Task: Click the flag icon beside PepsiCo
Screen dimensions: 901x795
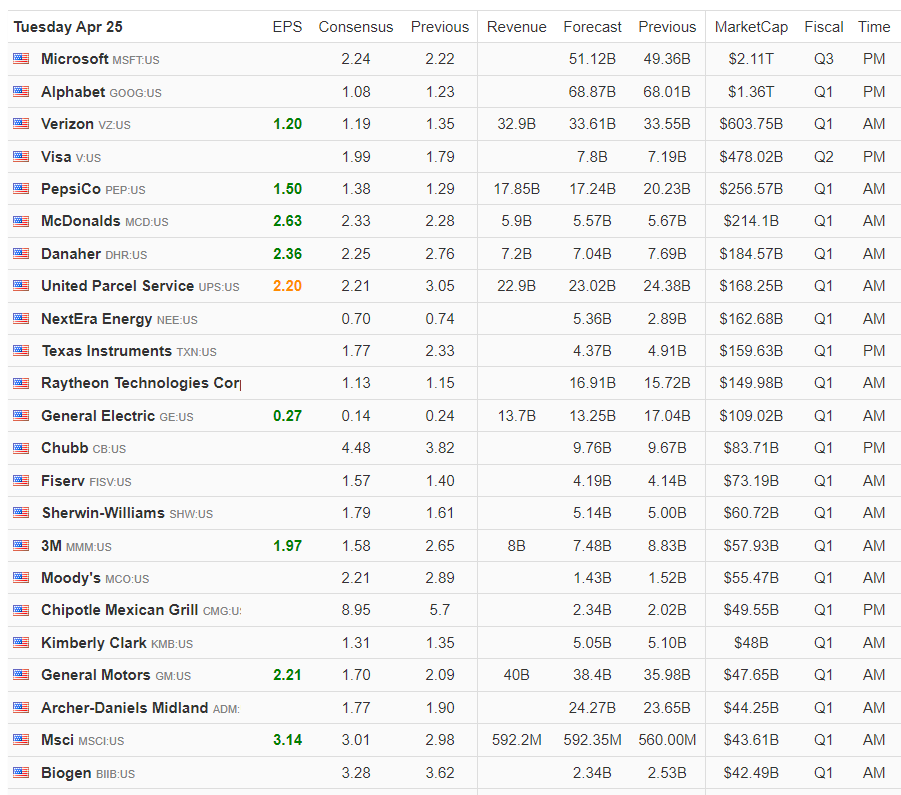Action: tap(21, 188)
